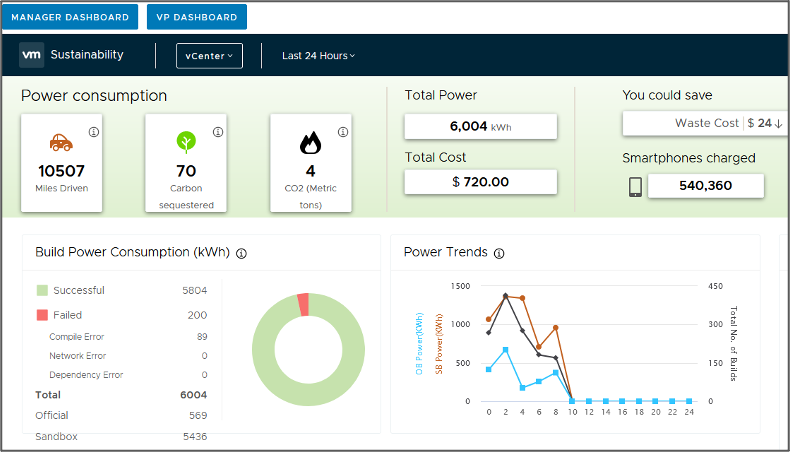Open info icon on Carbon sequestered card

[x=218, y=132]
